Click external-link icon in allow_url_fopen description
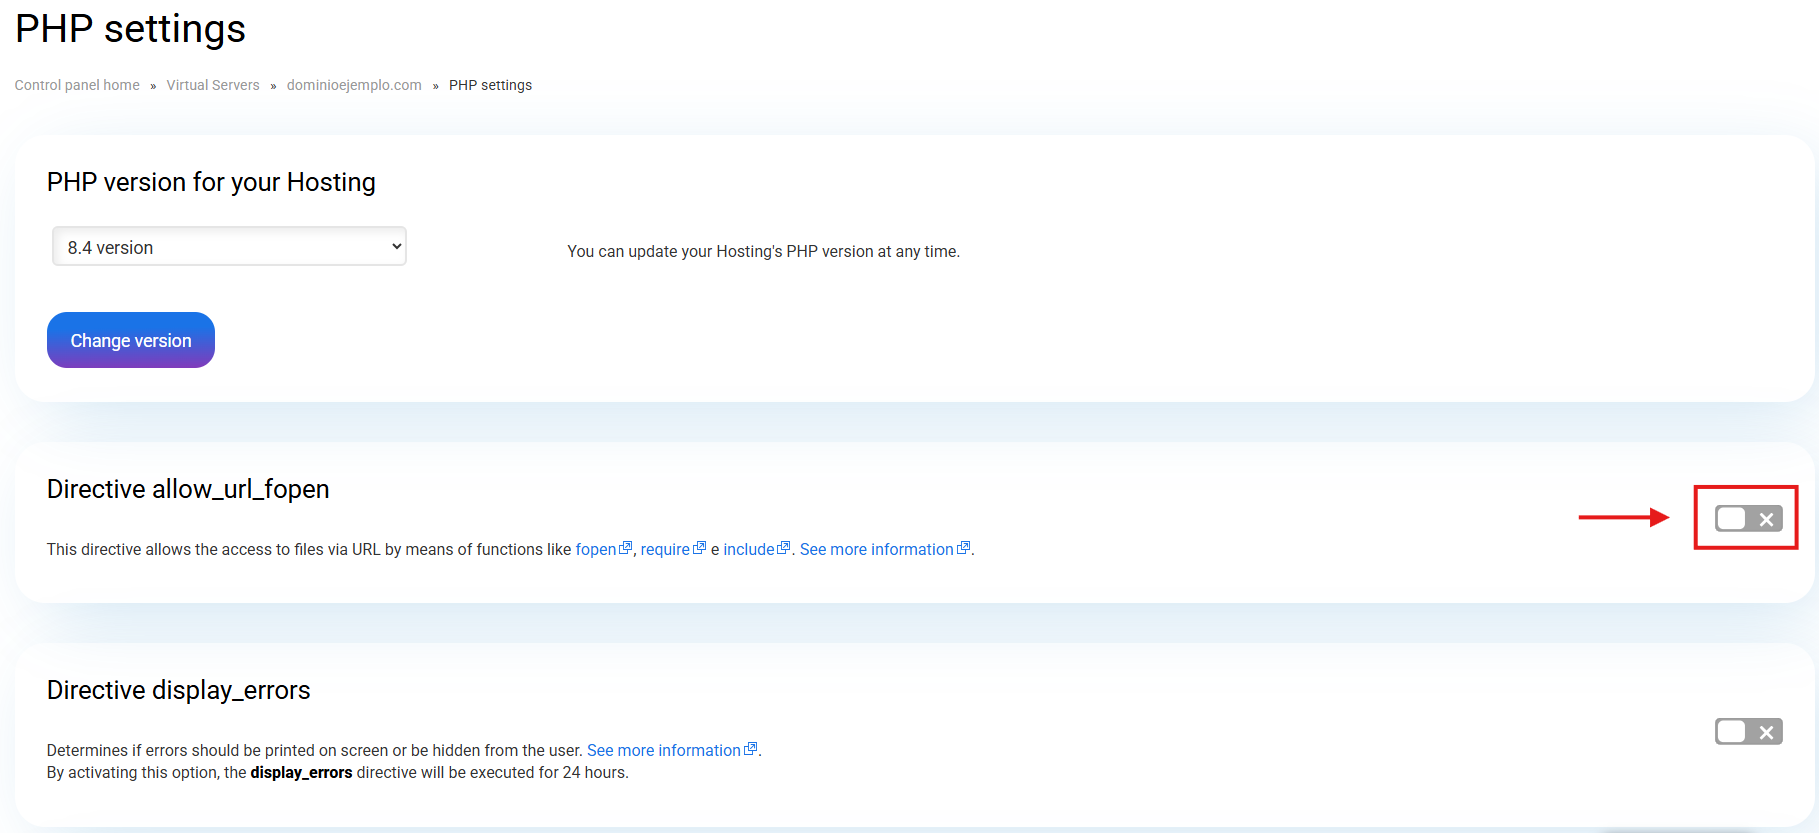Screen dimensions: 1819x833 pos(964,548)
